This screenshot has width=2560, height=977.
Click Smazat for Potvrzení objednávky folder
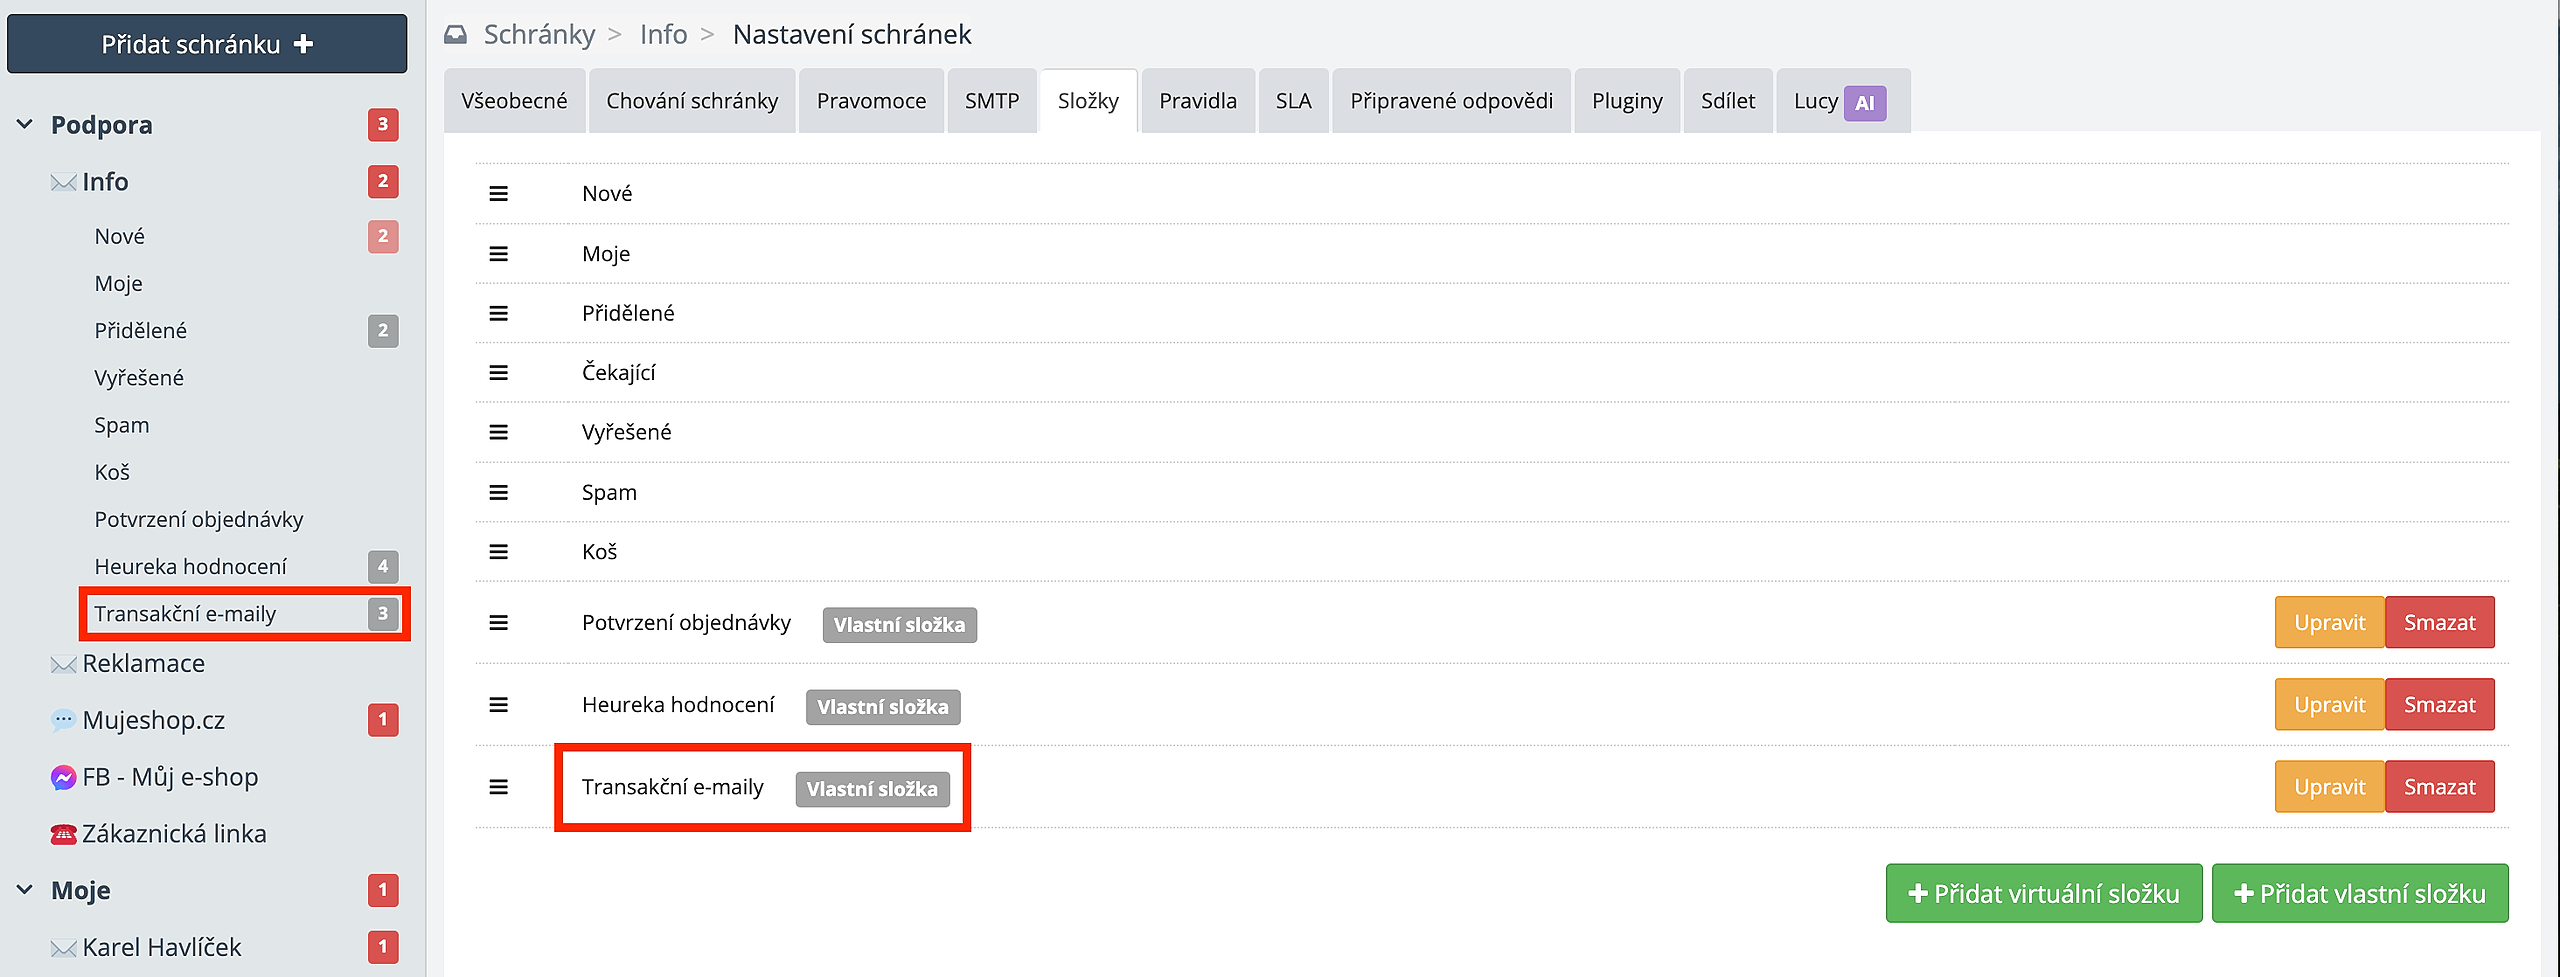click(2440, 622)
